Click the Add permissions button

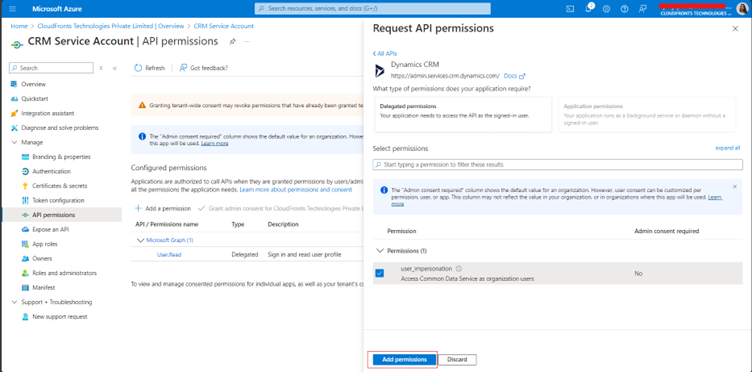pyautogui.click(x=404, y=360)
